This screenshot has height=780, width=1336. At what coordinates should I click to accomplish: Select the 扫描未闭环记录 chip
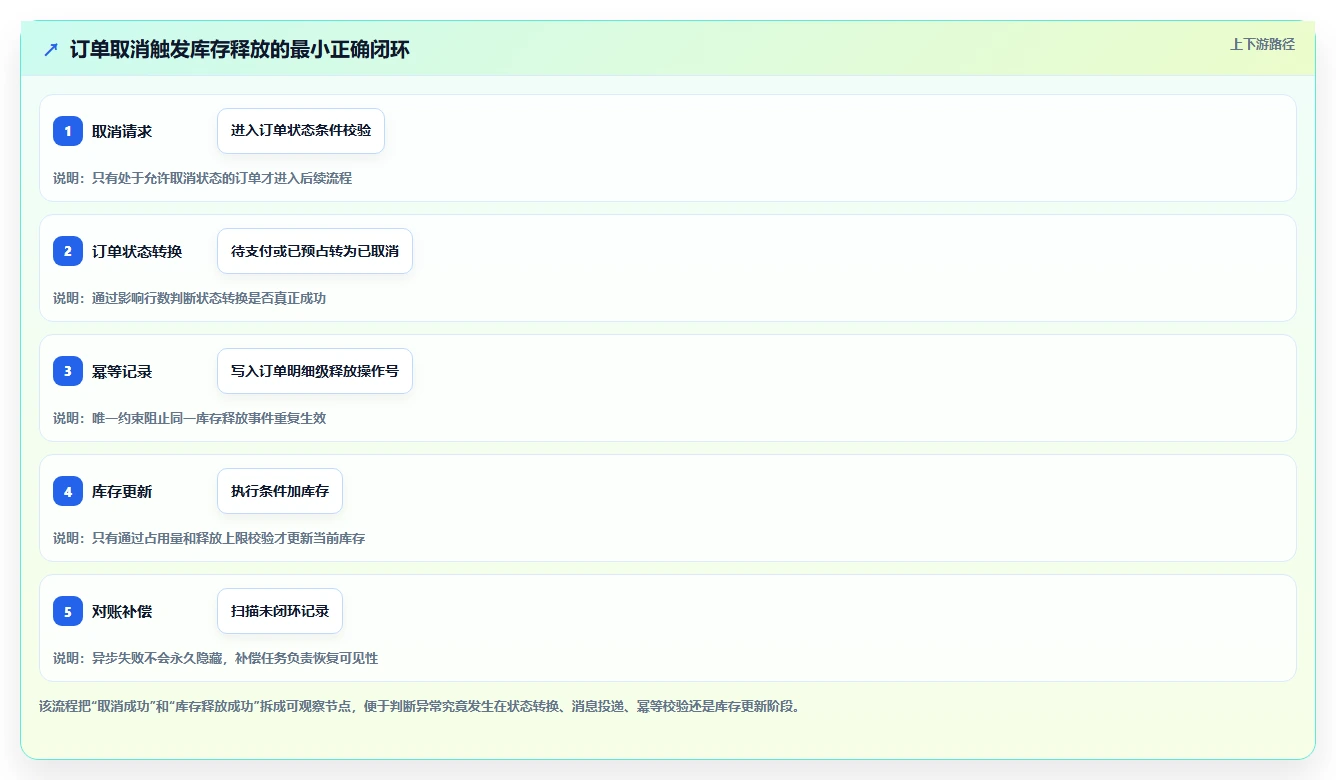(280, 611)
